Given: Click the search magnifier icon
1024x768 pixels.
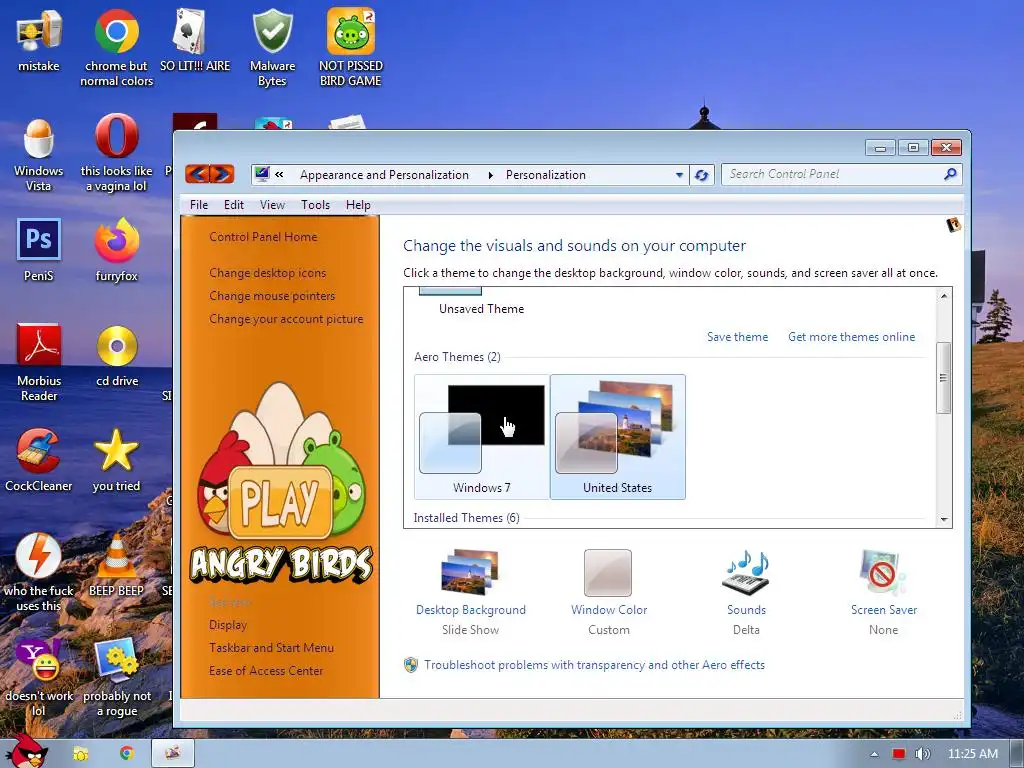Looking at the screenshot, I should pos(950,174).
